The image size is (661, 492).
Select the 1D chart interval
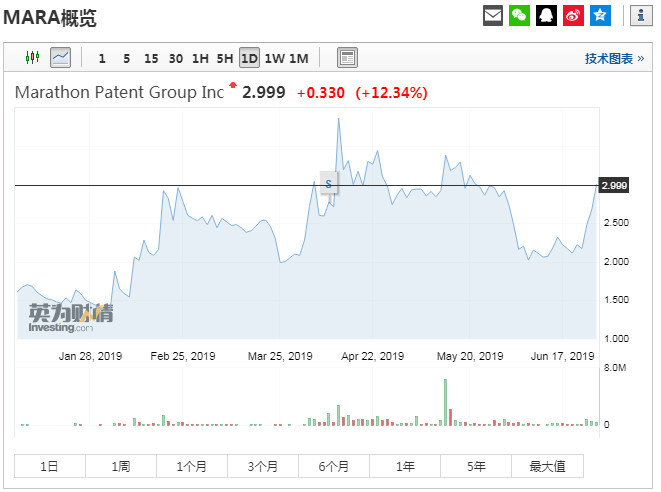(x=249, y=58)
